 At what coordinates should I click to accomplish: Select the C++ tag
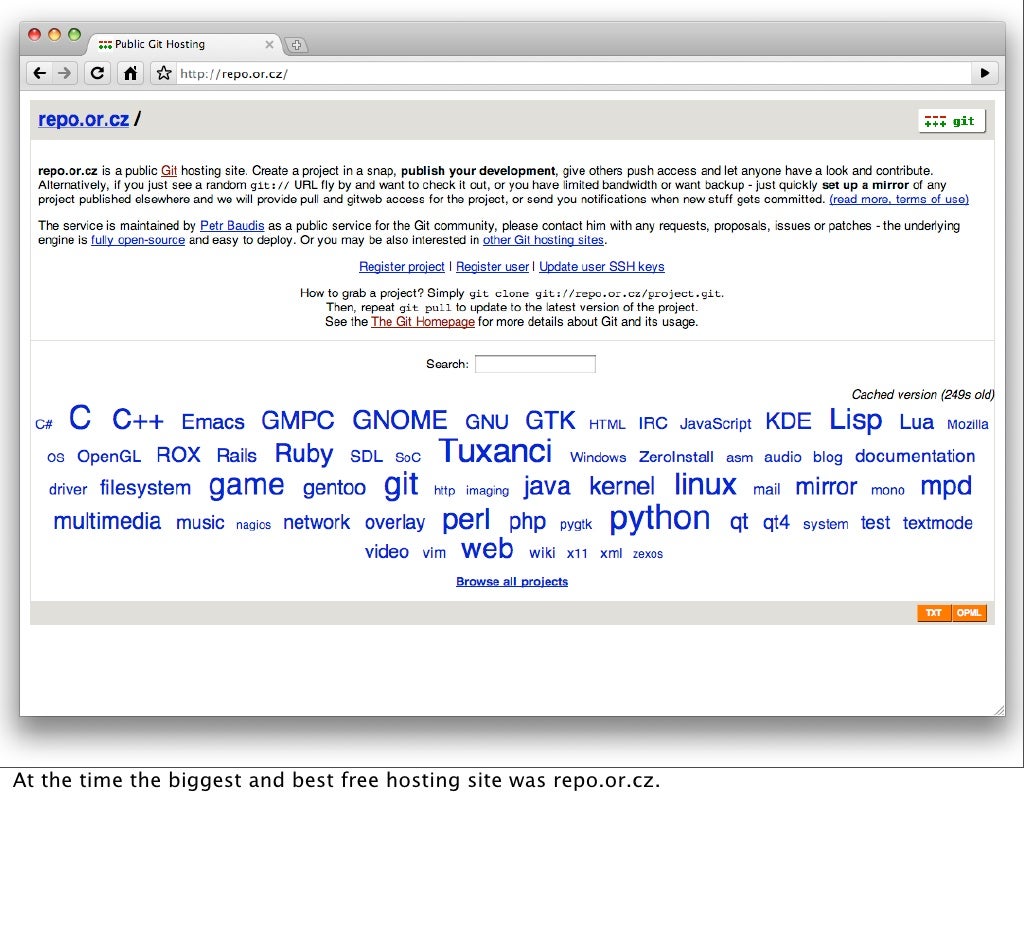pos(138,420)
